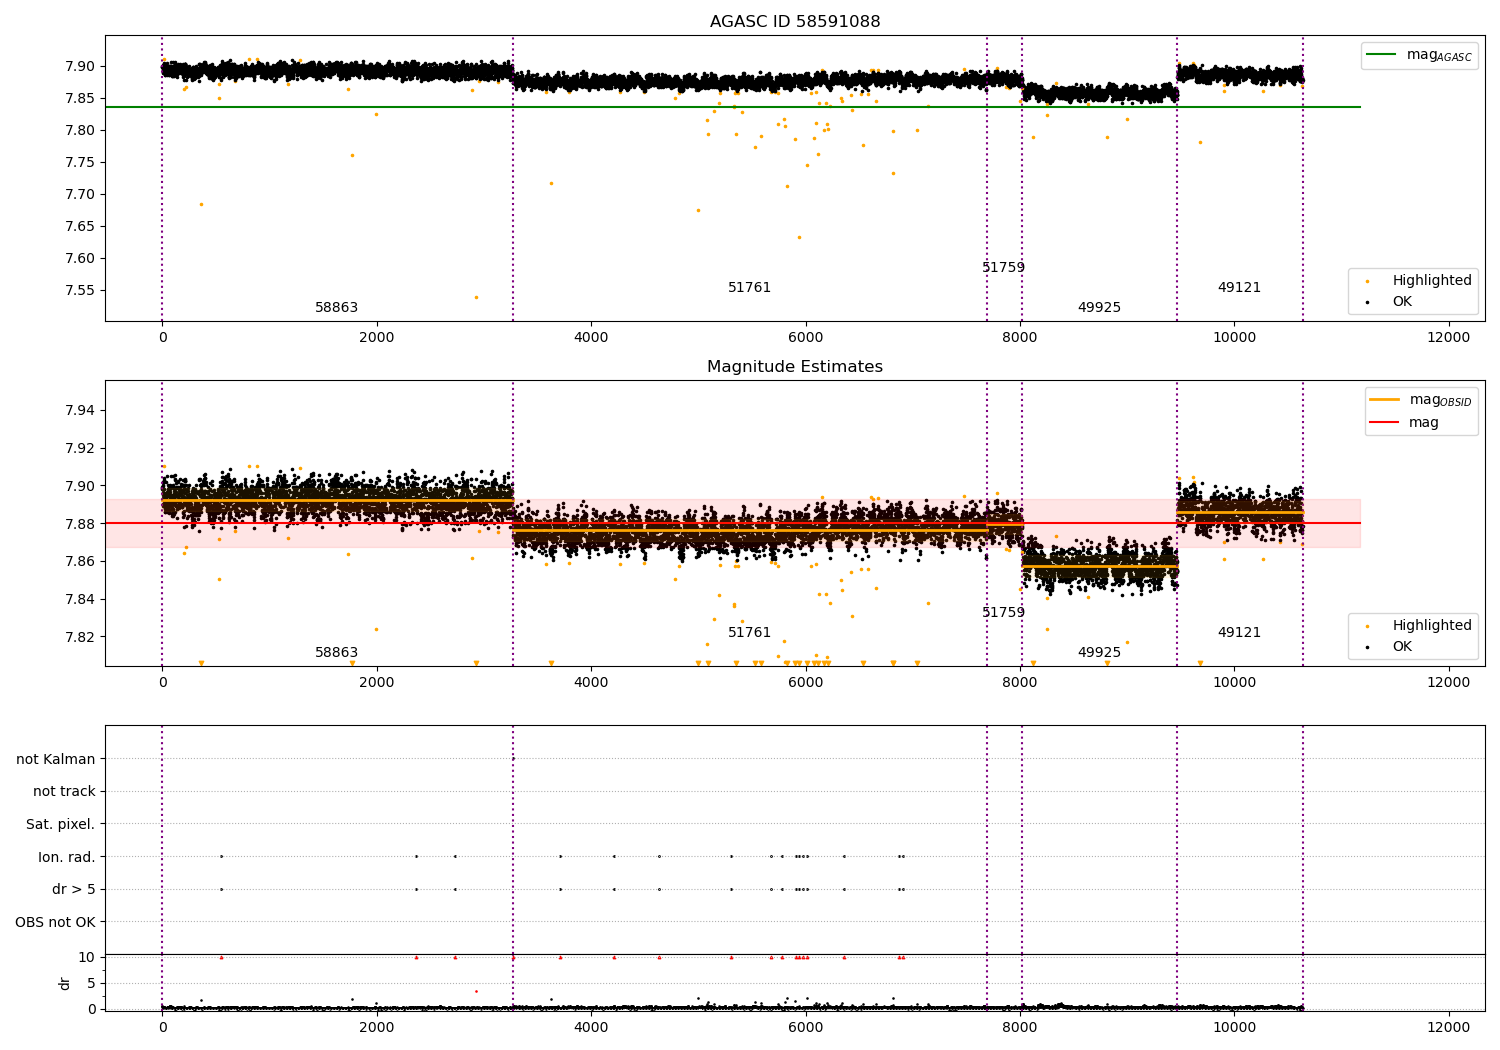Click x-axis tick 6000 in Magnitude Estimates plot
Image resolution: width=1500 pixels, height=1050 pixels.
pos(806,683)
